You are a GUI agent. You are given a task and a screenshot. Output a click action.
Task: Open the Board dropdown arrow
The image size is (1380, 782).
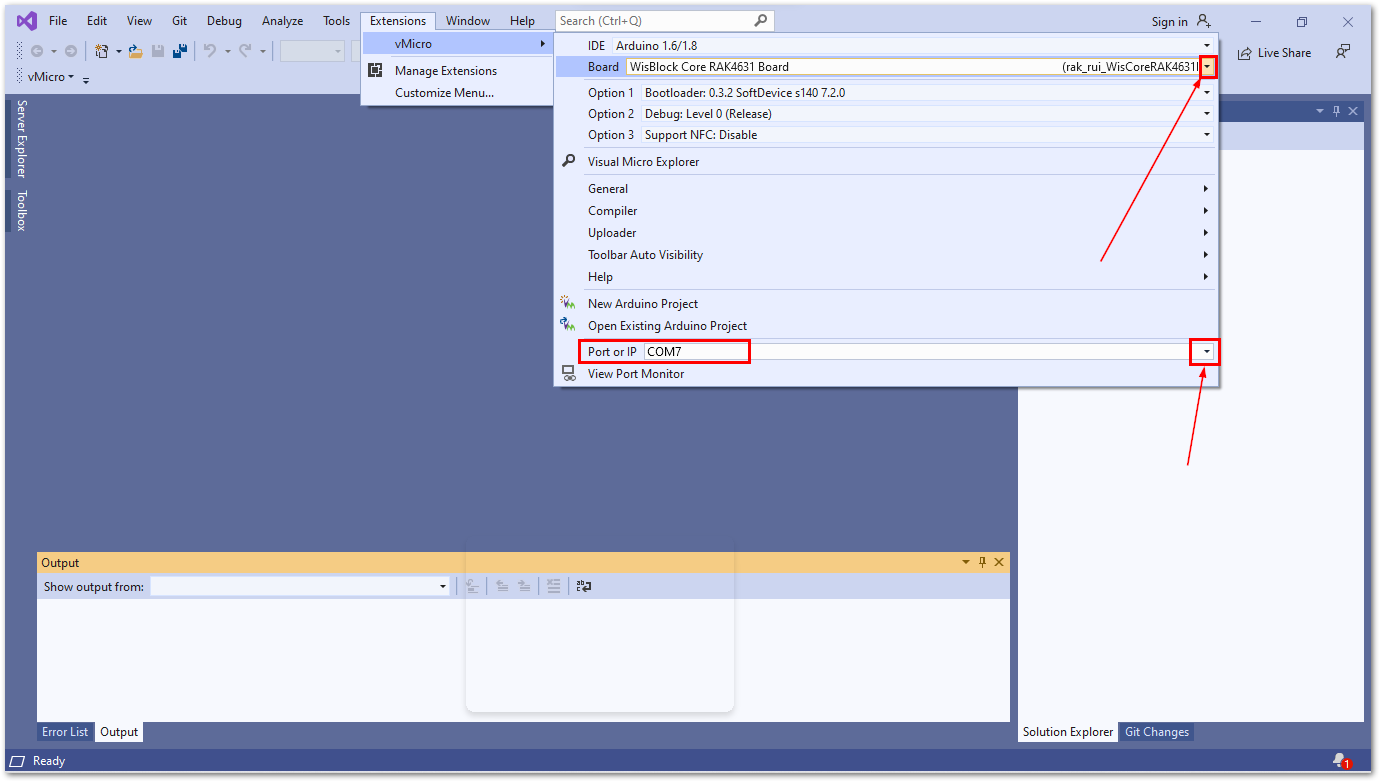(x=1208, y=67)
